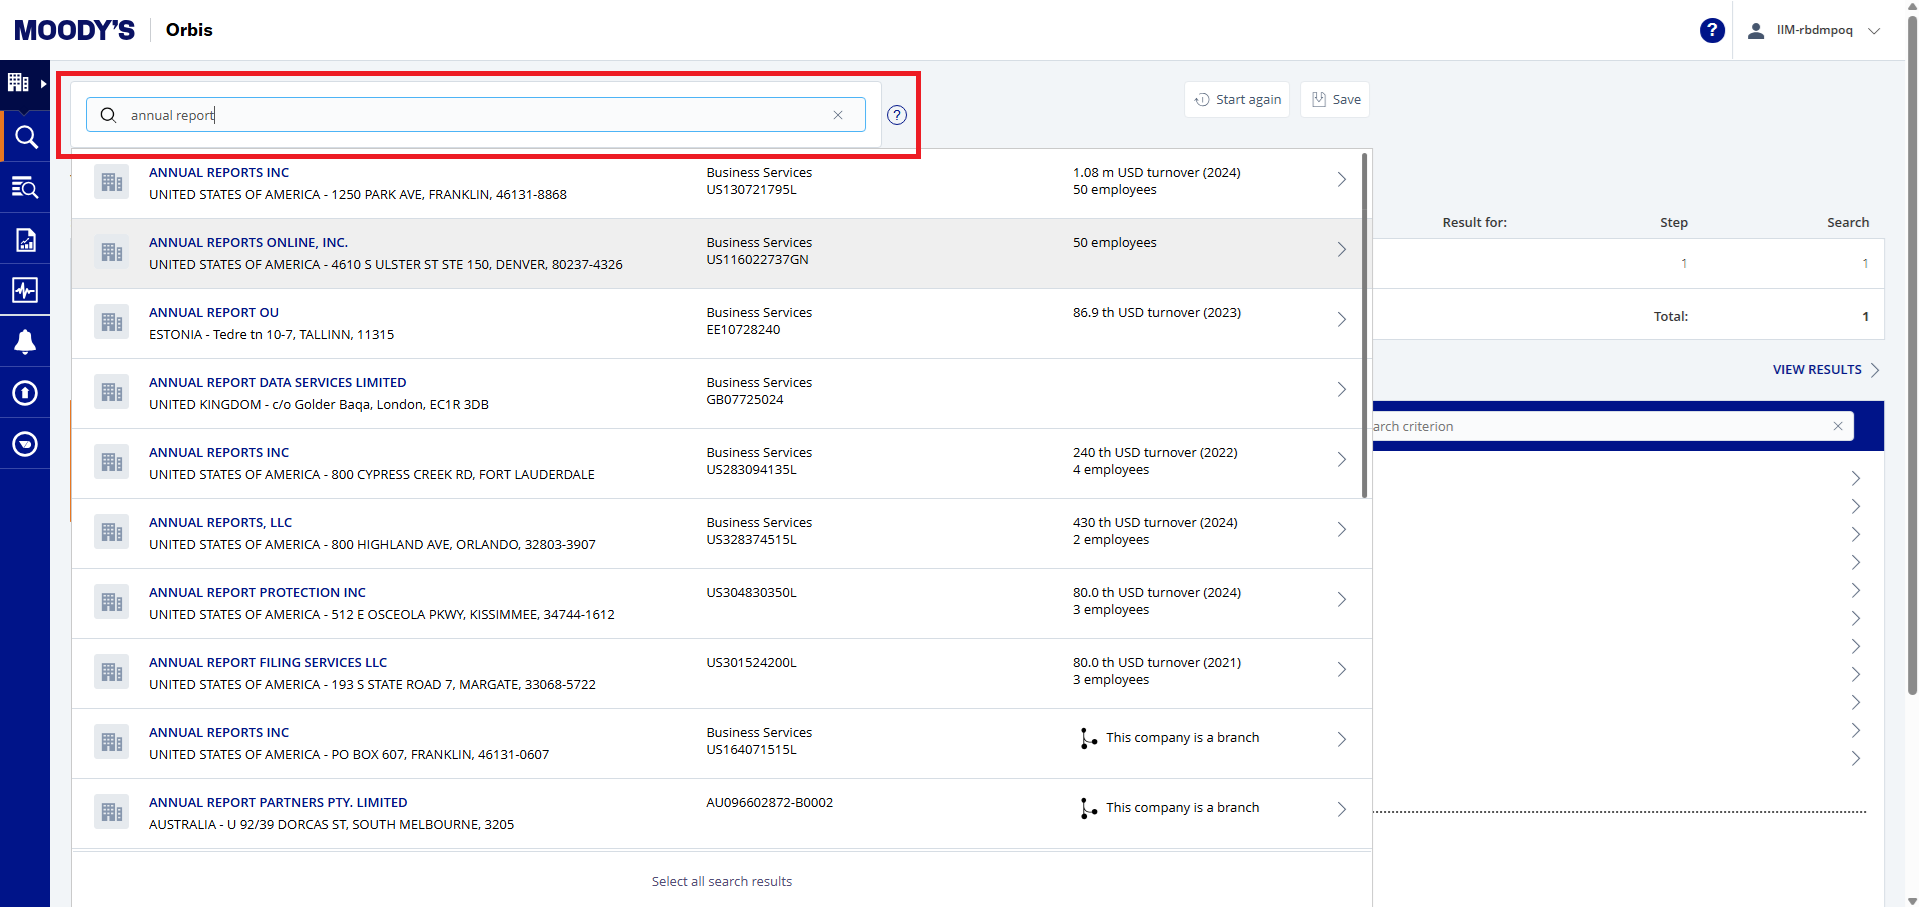Open the report chart icon in sidebar

pos(25,240)
